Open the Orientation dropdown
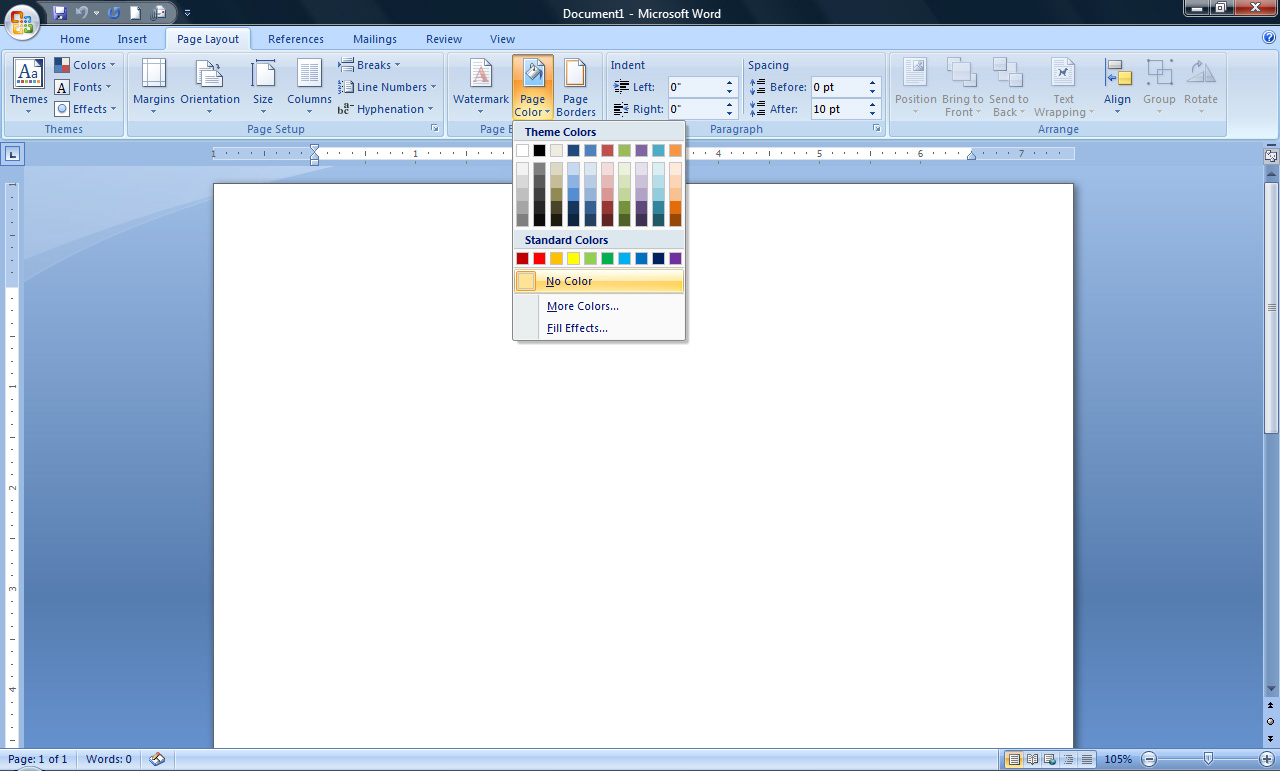The width and height of the screenshot is (1280, 771). click(210, 86)
